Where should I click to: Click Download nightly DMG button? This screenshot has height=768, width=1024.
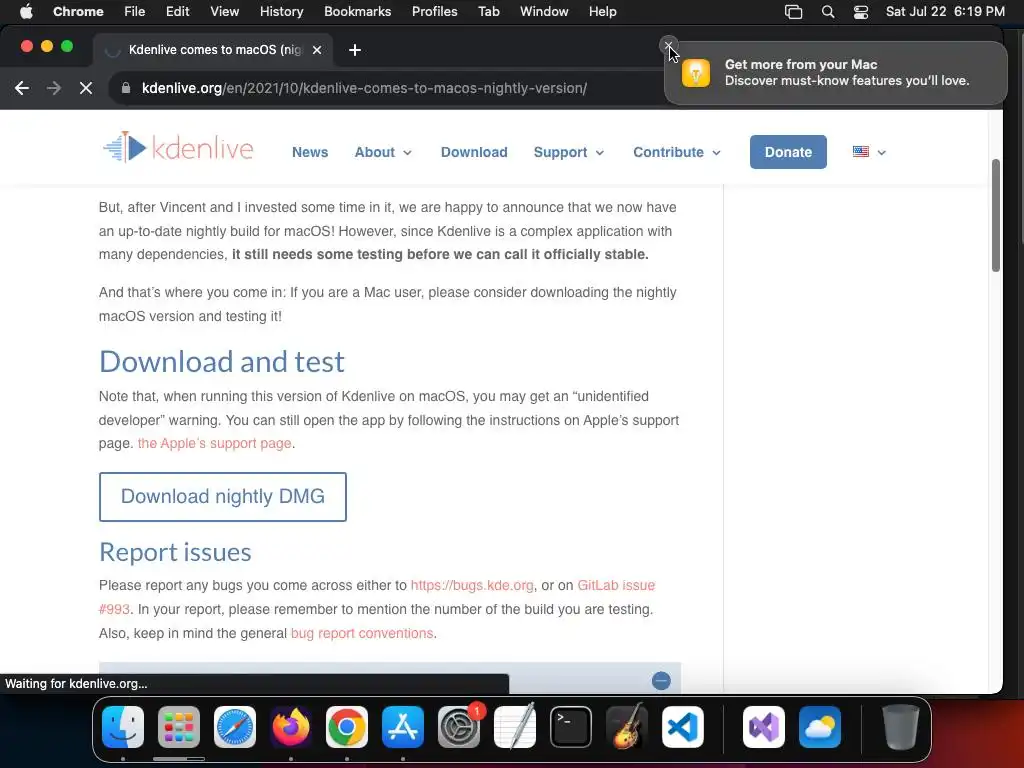click(223, 496)
